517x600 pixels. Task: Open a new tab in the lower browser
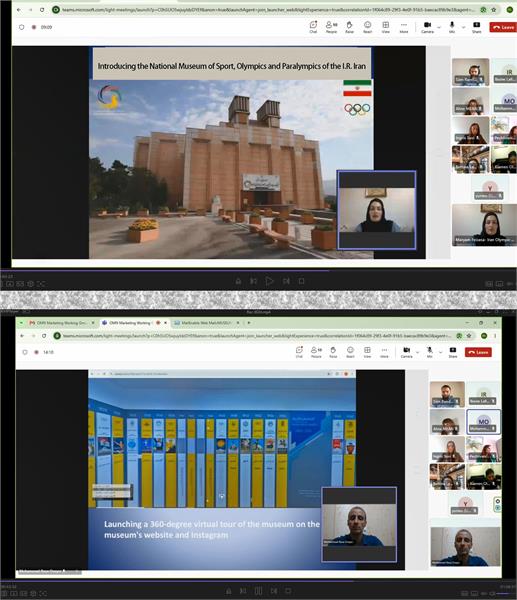(249, 323)
